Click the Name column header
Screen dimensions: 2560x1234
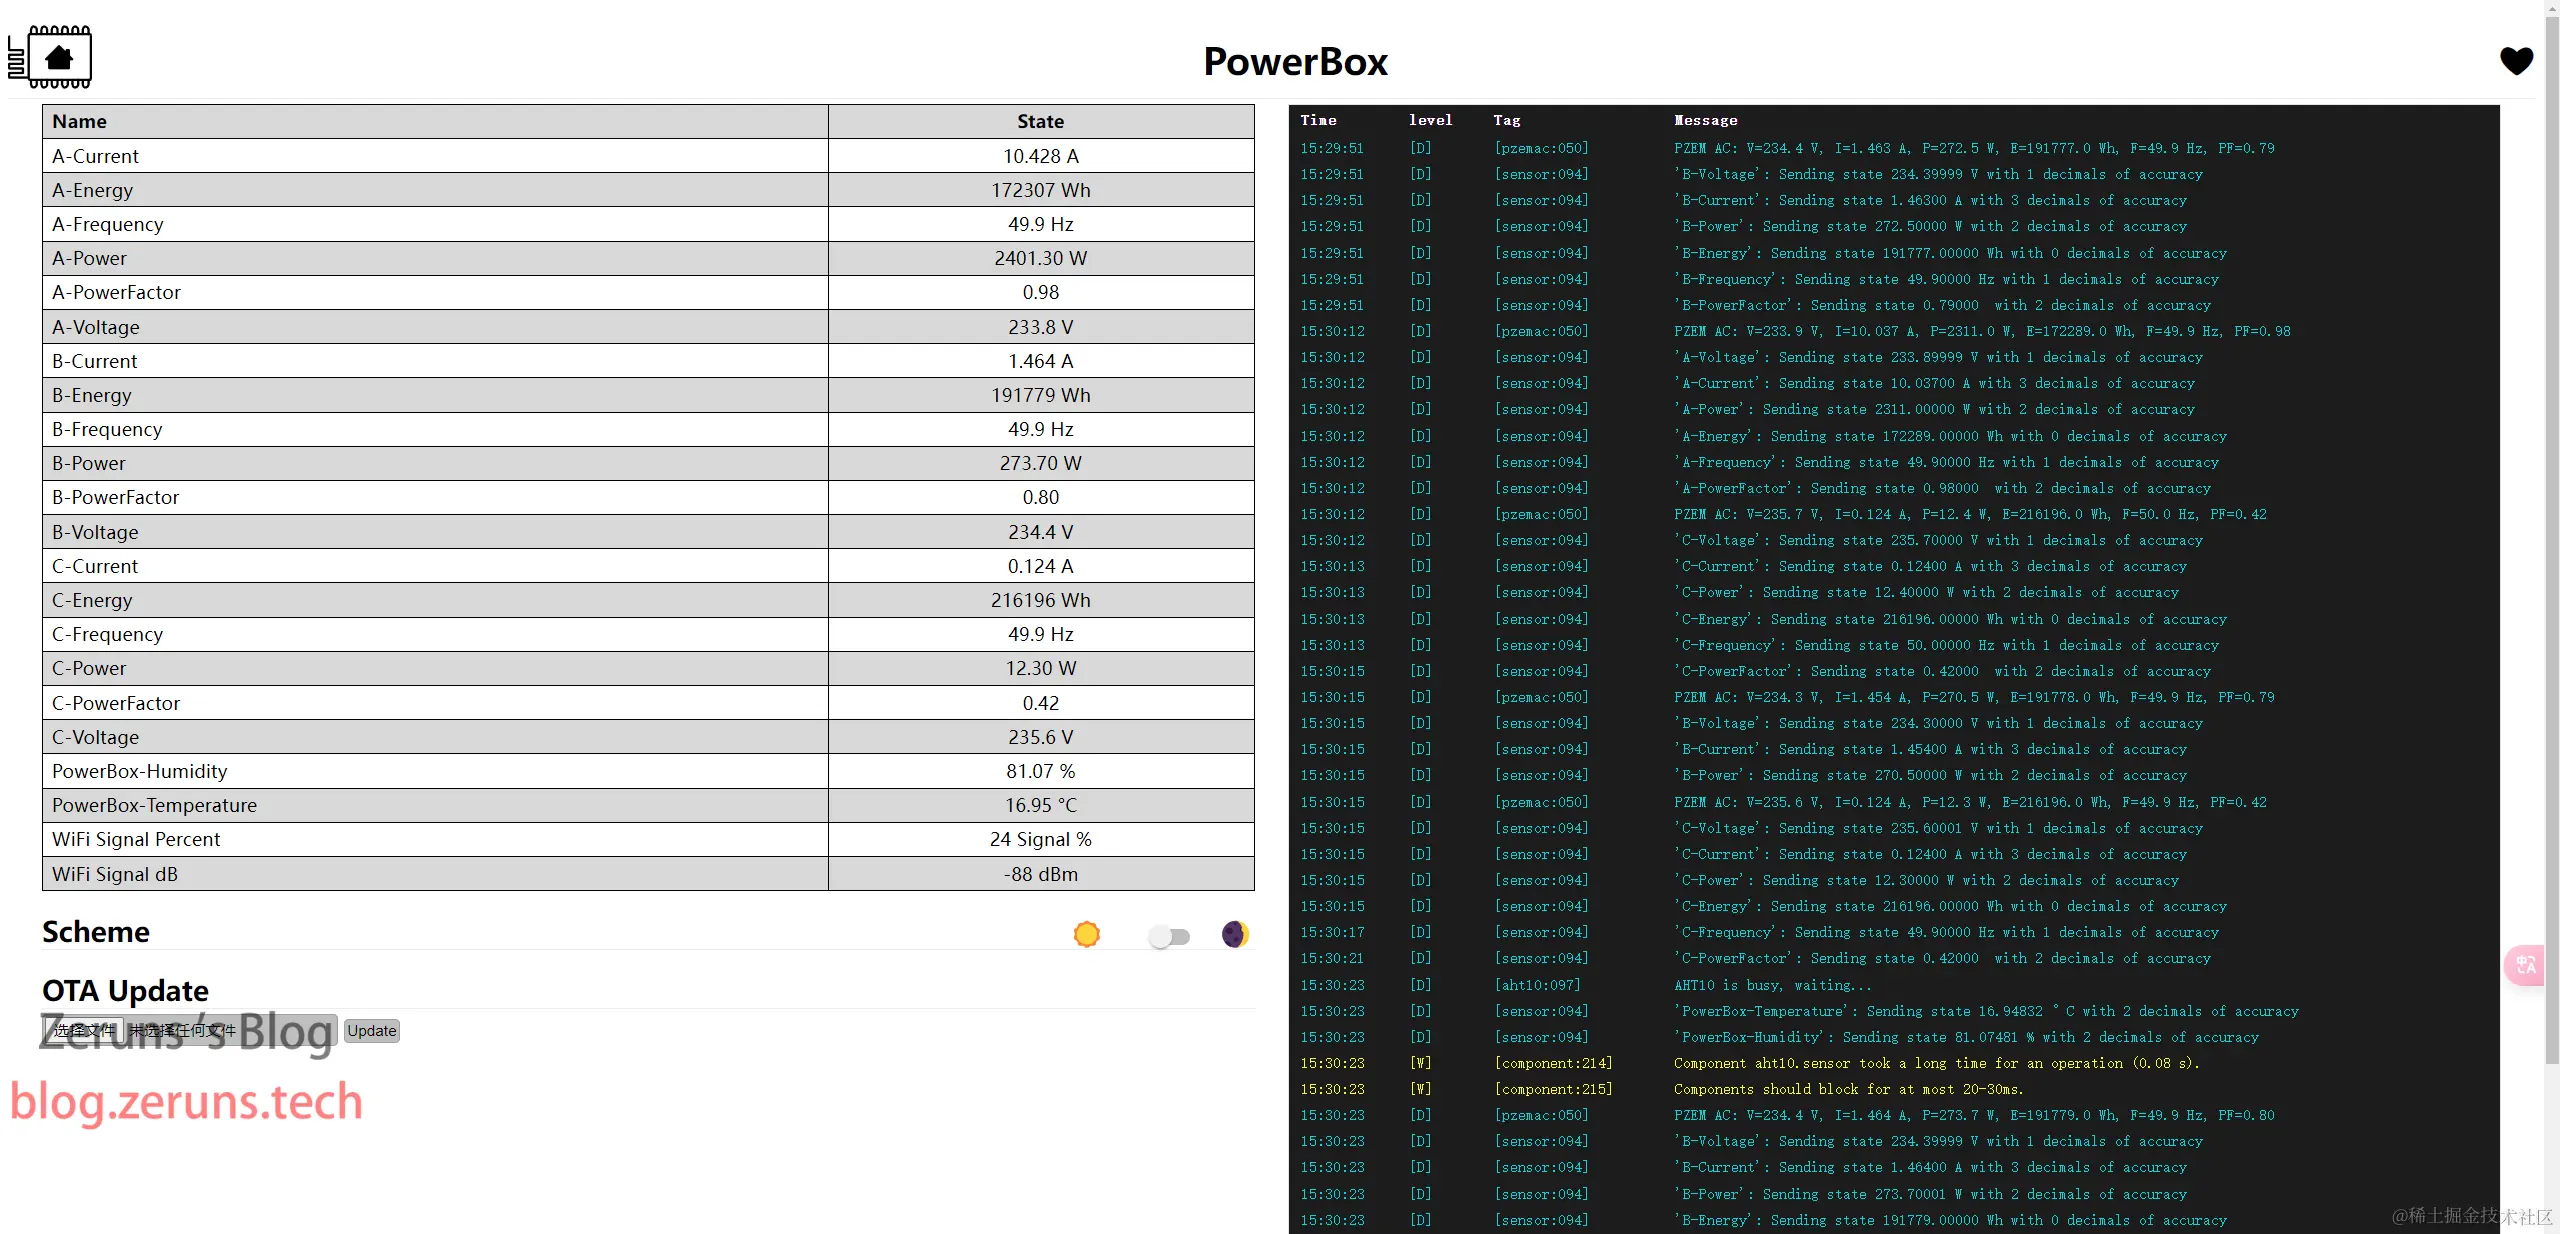tap(80, 121)
